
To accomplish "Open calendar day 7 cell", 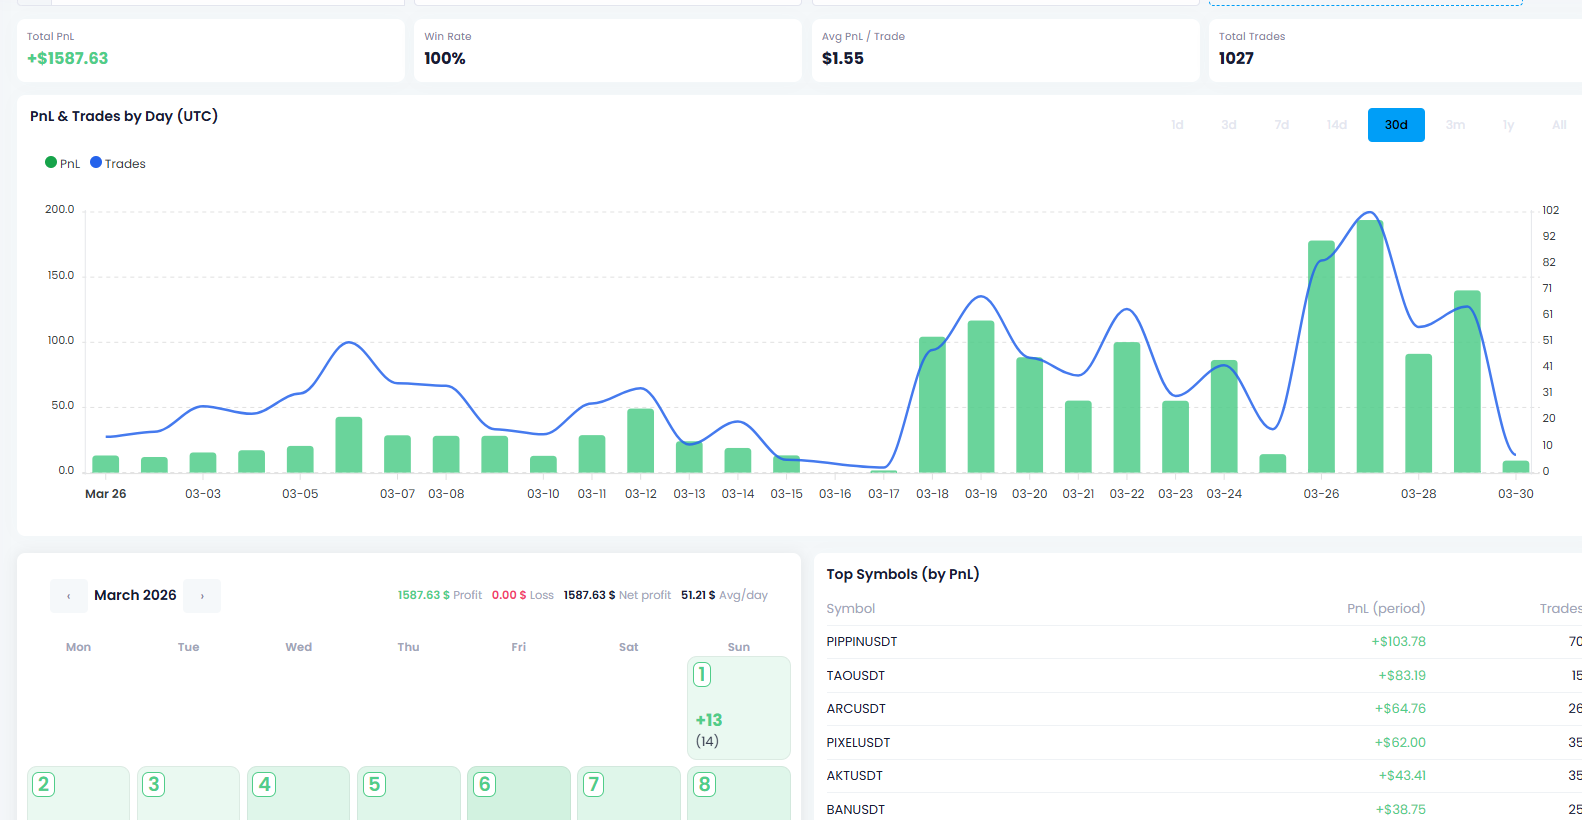I will point(629,793).
